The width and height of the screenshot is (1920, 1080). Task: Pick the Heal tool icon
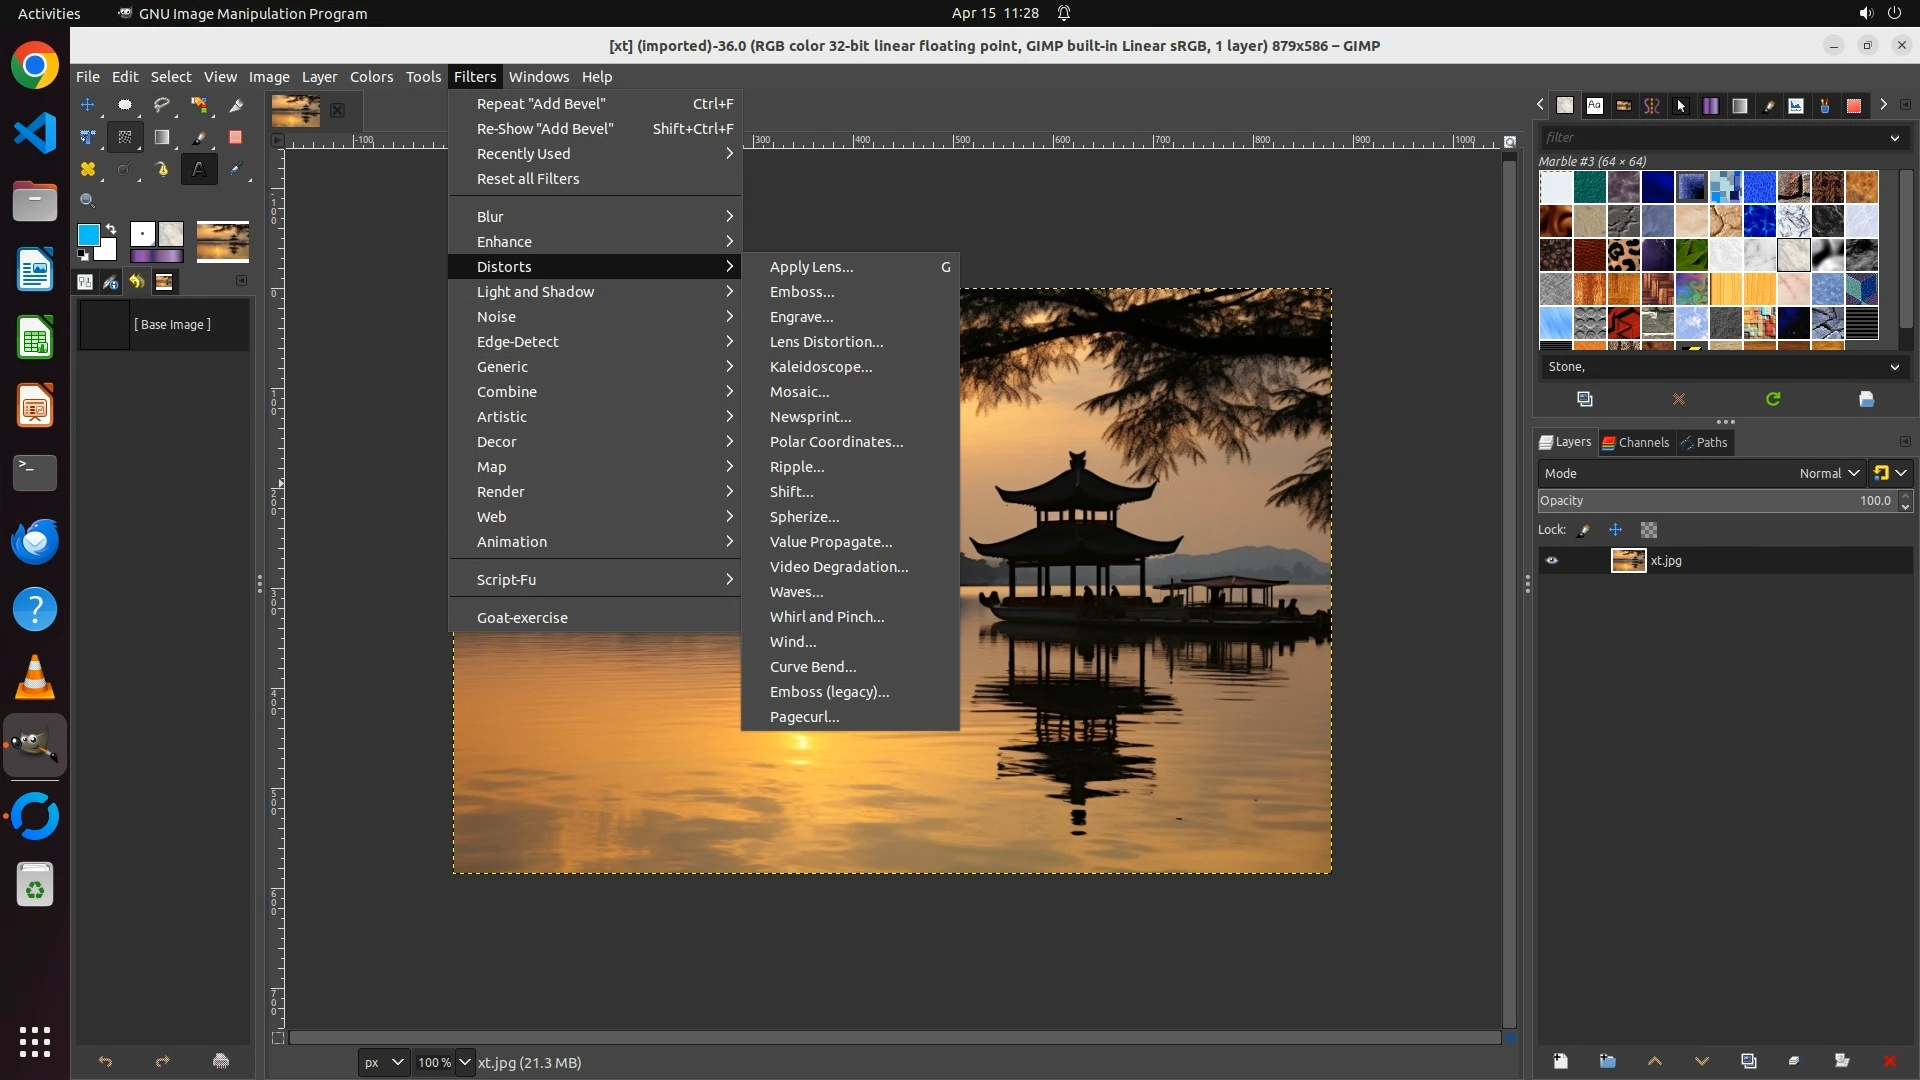coord(87,170)
